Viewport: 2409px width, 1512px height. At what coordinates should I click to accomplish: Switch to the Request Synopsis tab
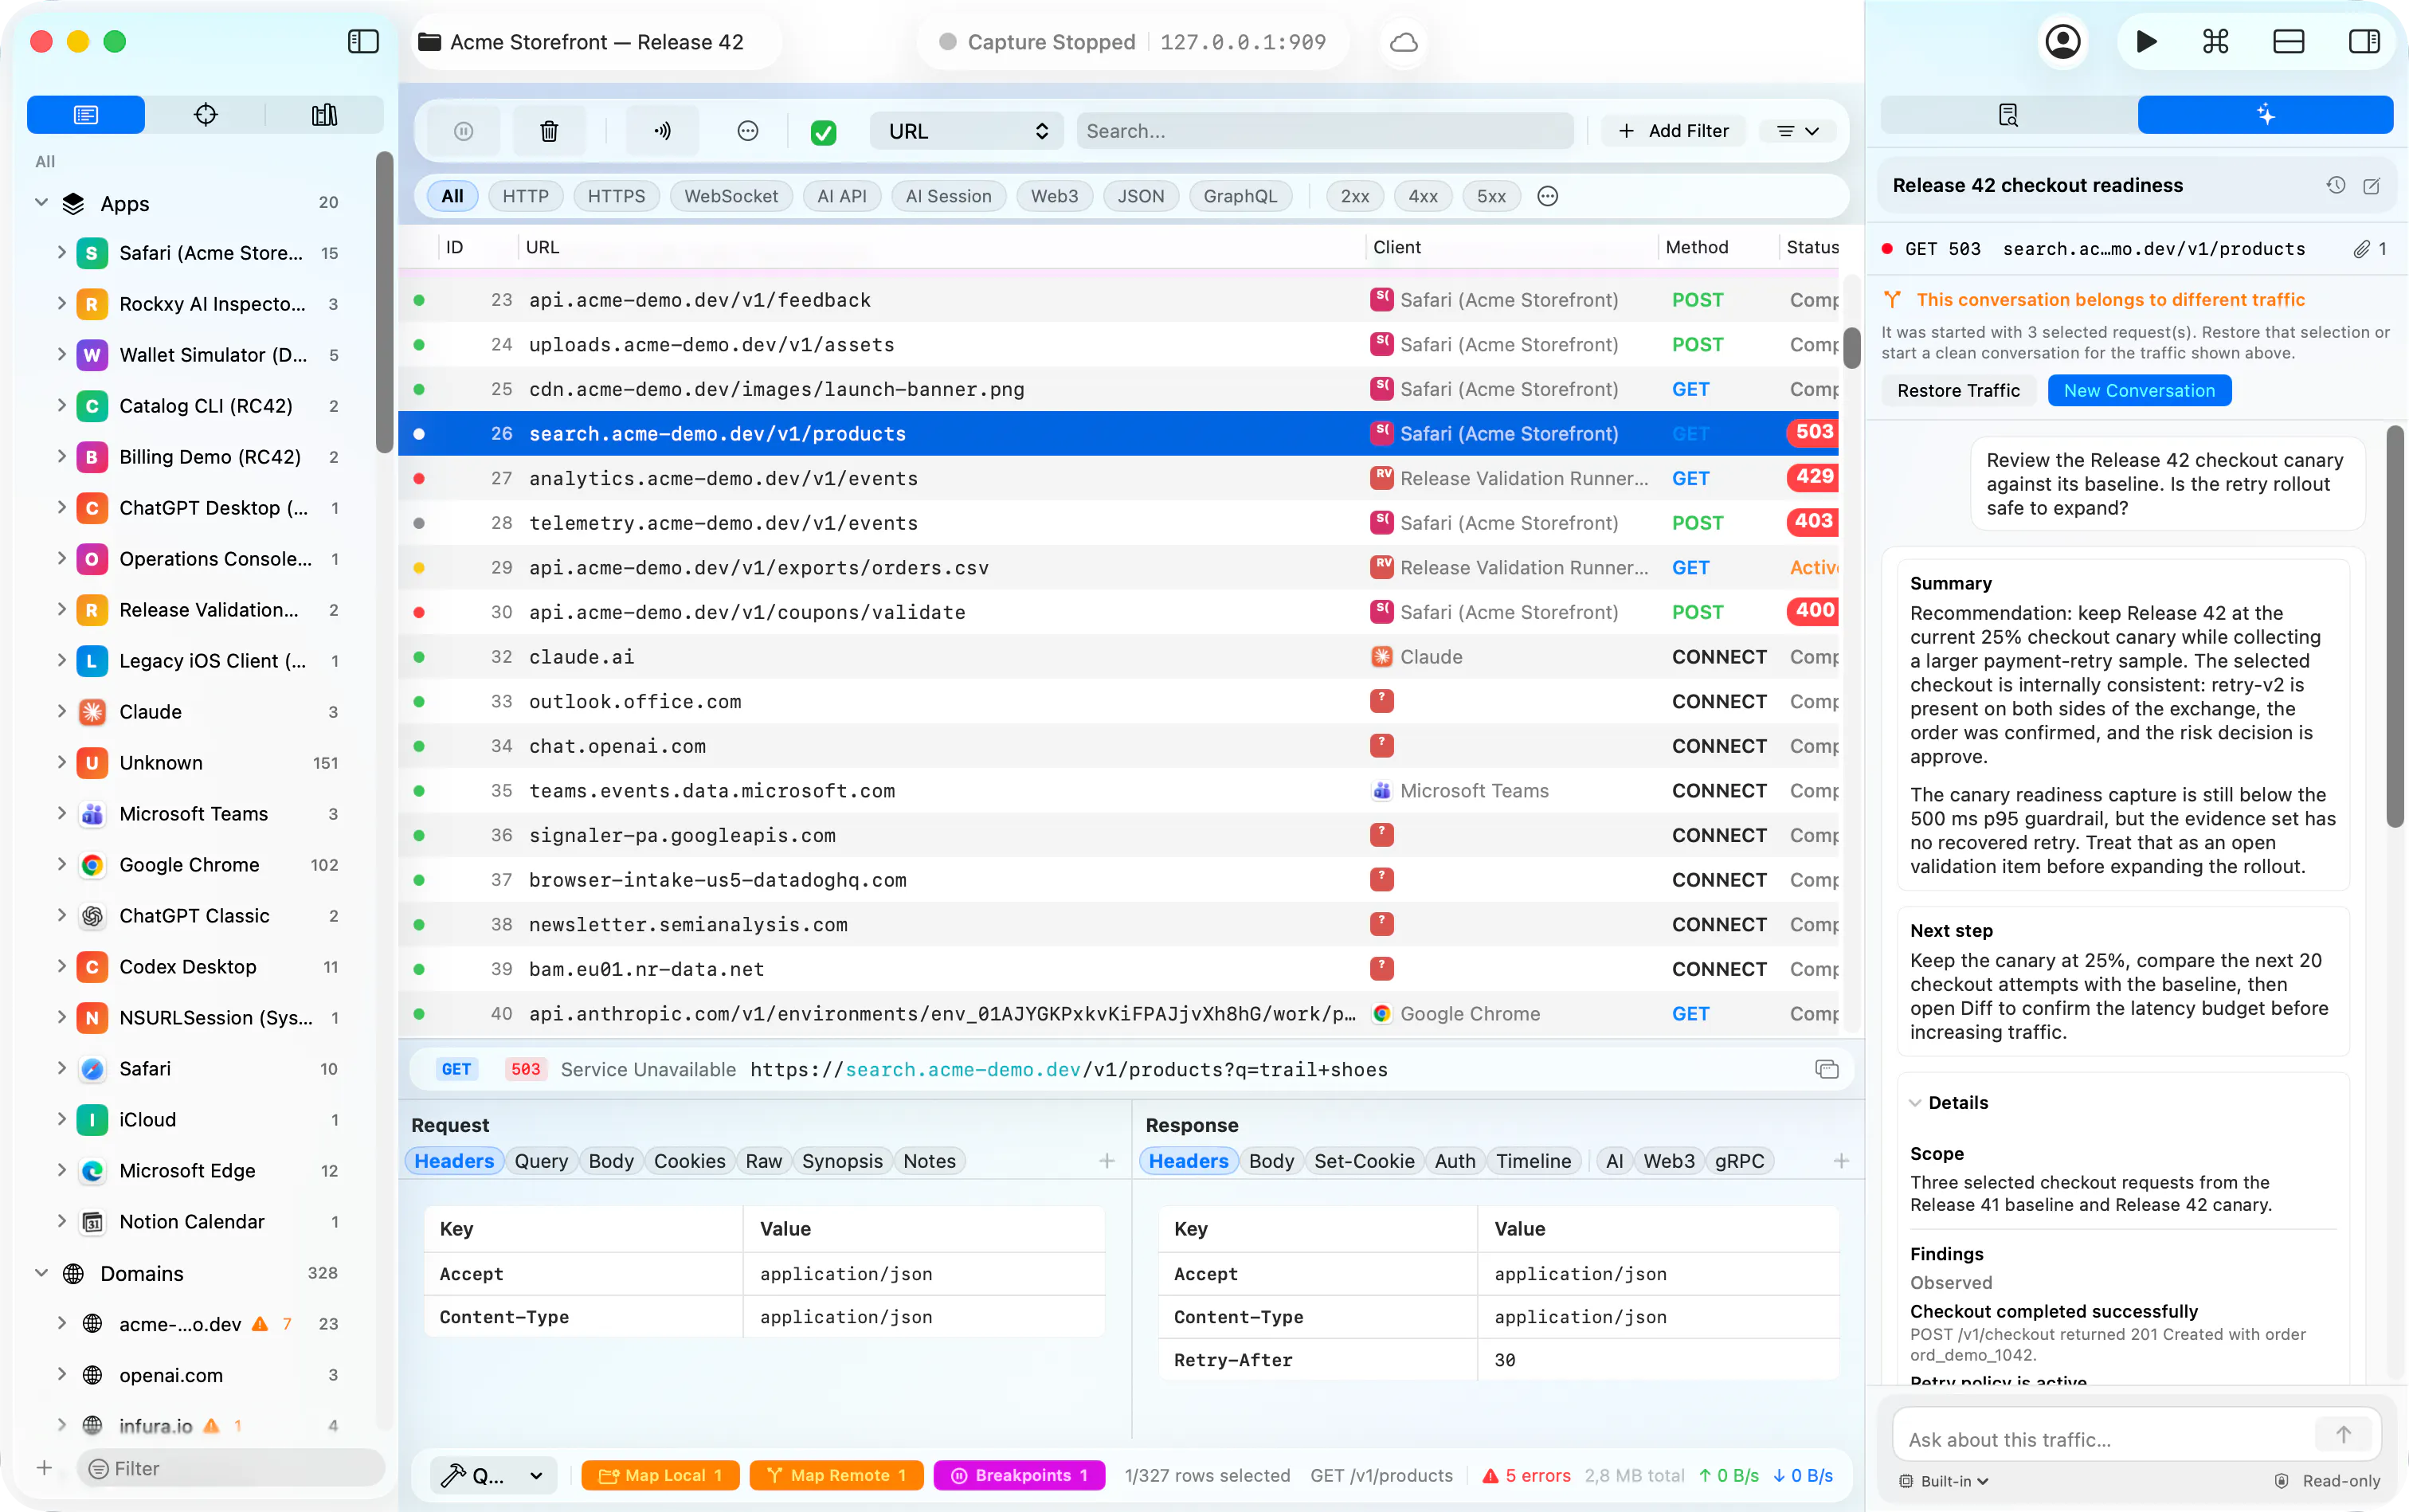842,1161
